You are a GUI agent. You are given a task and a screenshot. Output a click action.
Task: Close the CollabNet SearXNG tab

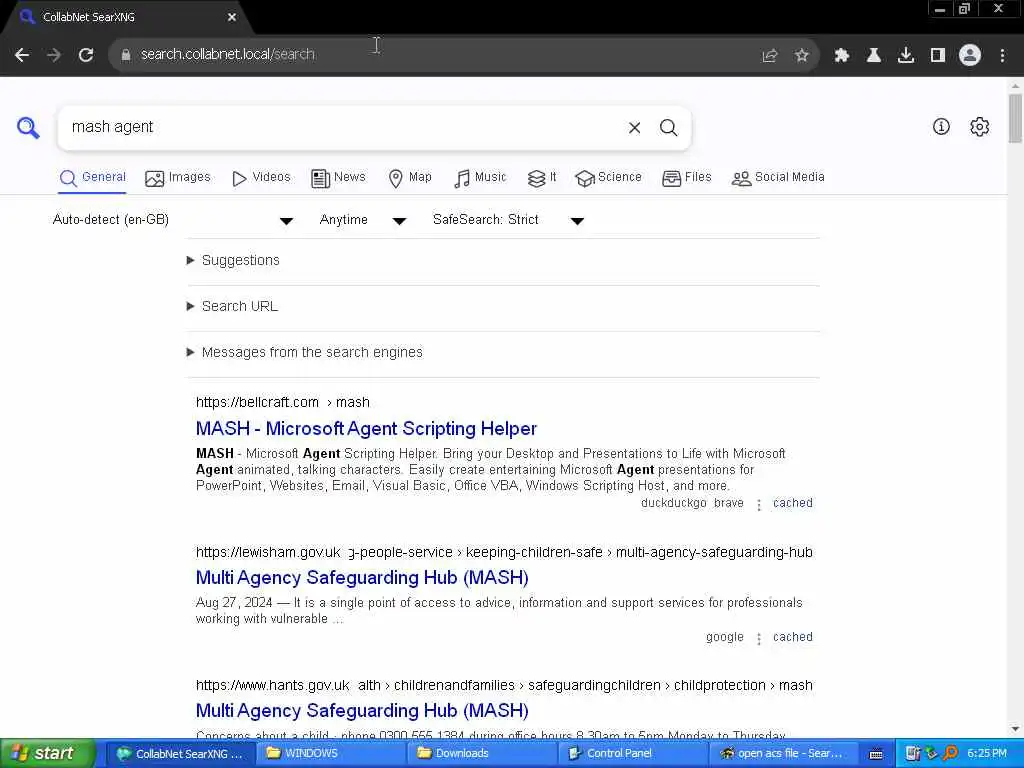(x=232, y=17)
